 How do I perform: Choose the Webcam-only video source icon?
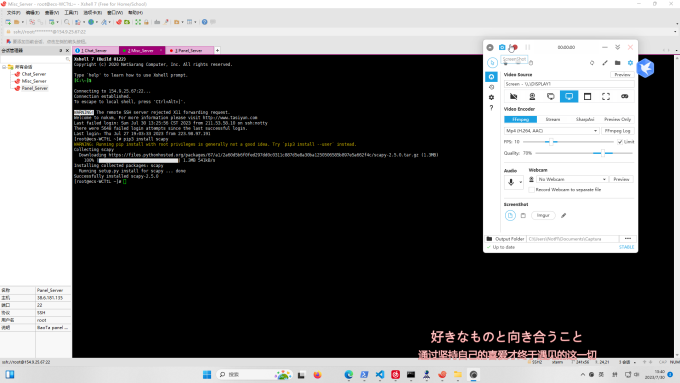coord(532,96)
